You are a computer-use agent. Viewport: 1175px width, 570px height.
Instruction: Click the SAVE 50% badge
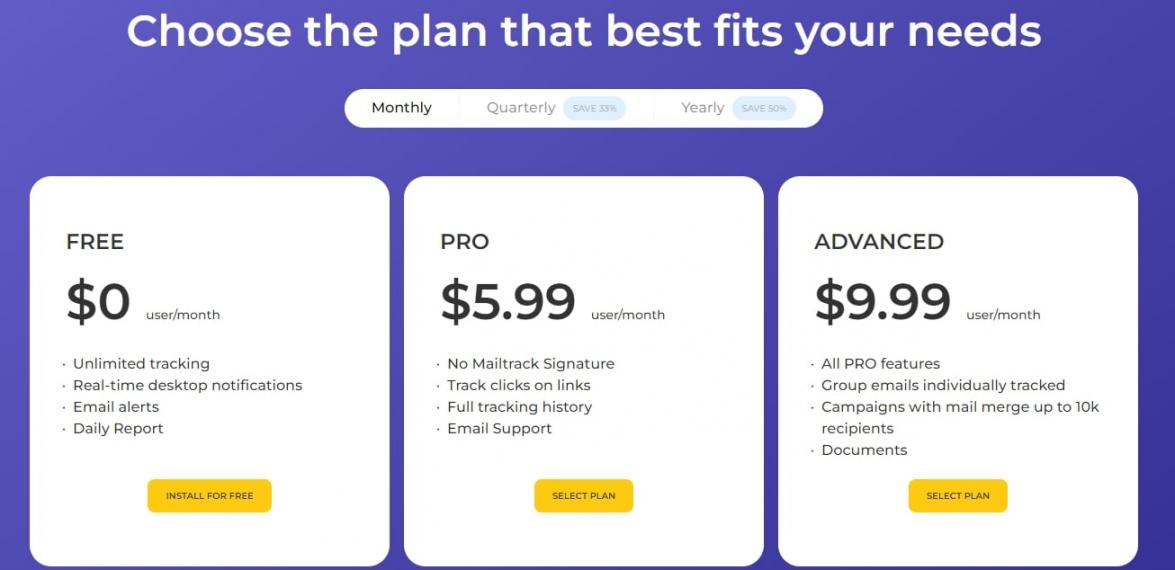[x=764, y=108]
